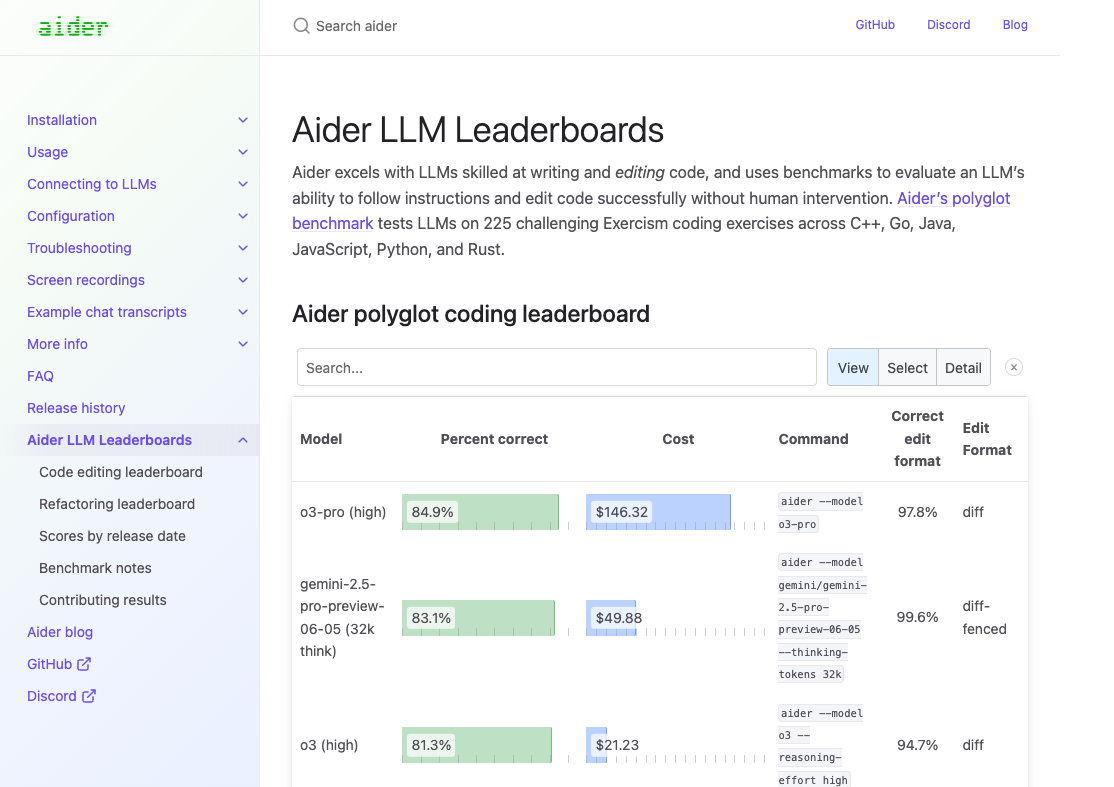Click the external link icon beside GitHub
Viewport: 1114px width, 787px height.
(x=84, y=664)
